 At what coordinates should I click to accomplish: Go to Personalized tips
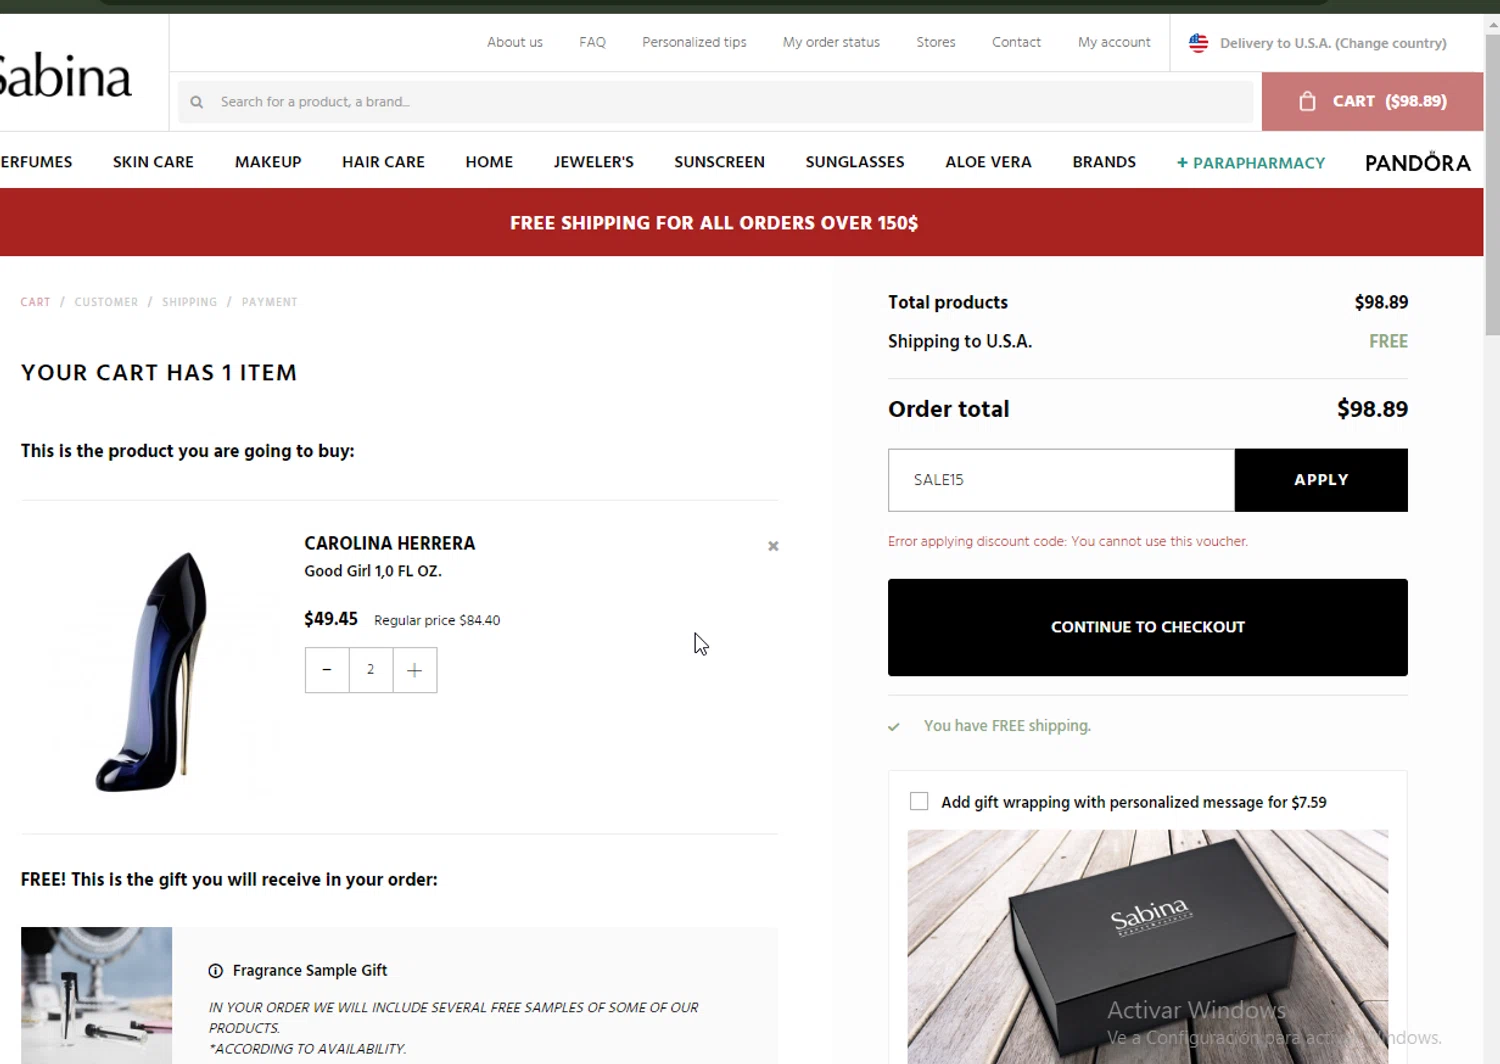click(x=694, y=42)
